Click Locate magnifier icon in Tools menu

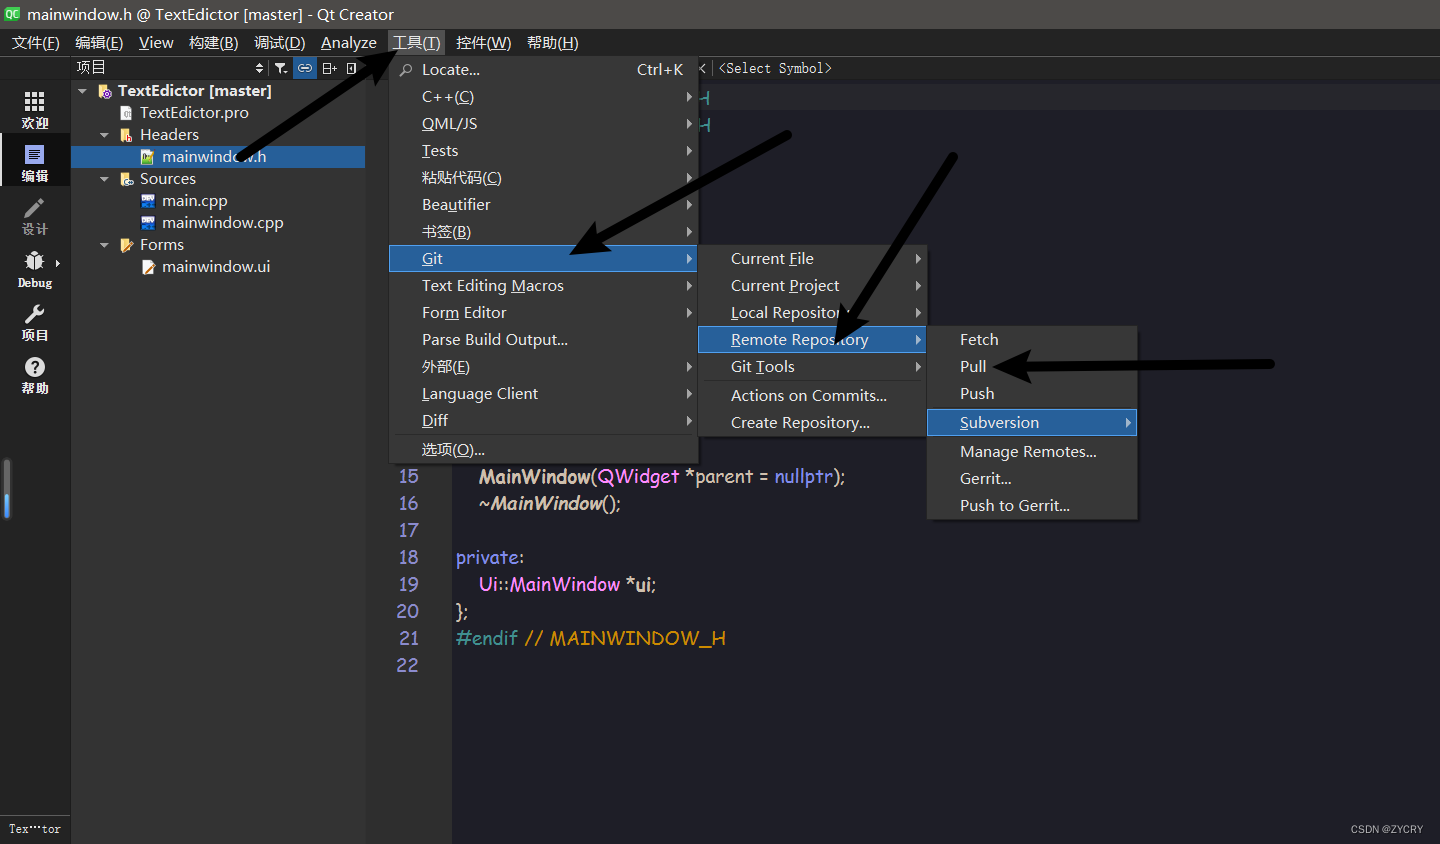point(406,70)
